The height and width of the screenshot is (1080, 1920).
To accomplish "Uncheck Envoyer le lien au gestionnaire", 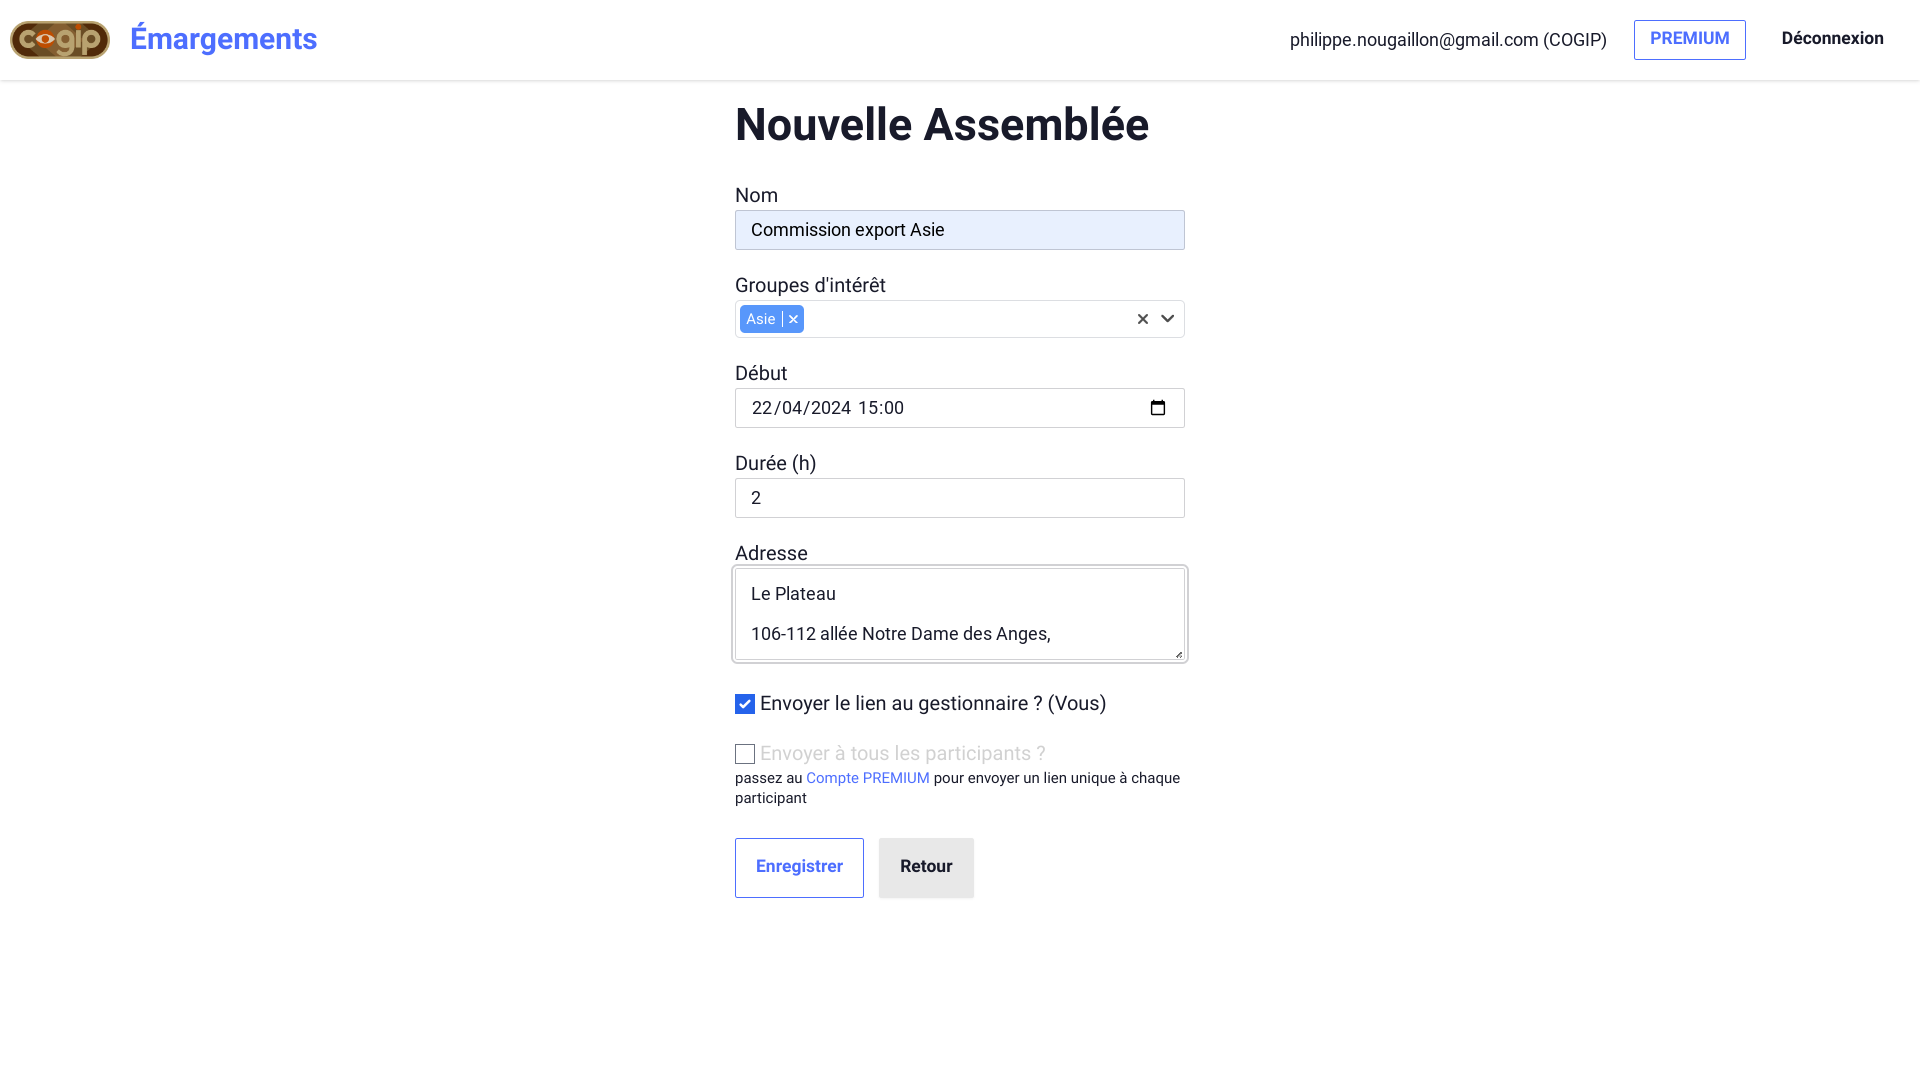I will 745,704.
